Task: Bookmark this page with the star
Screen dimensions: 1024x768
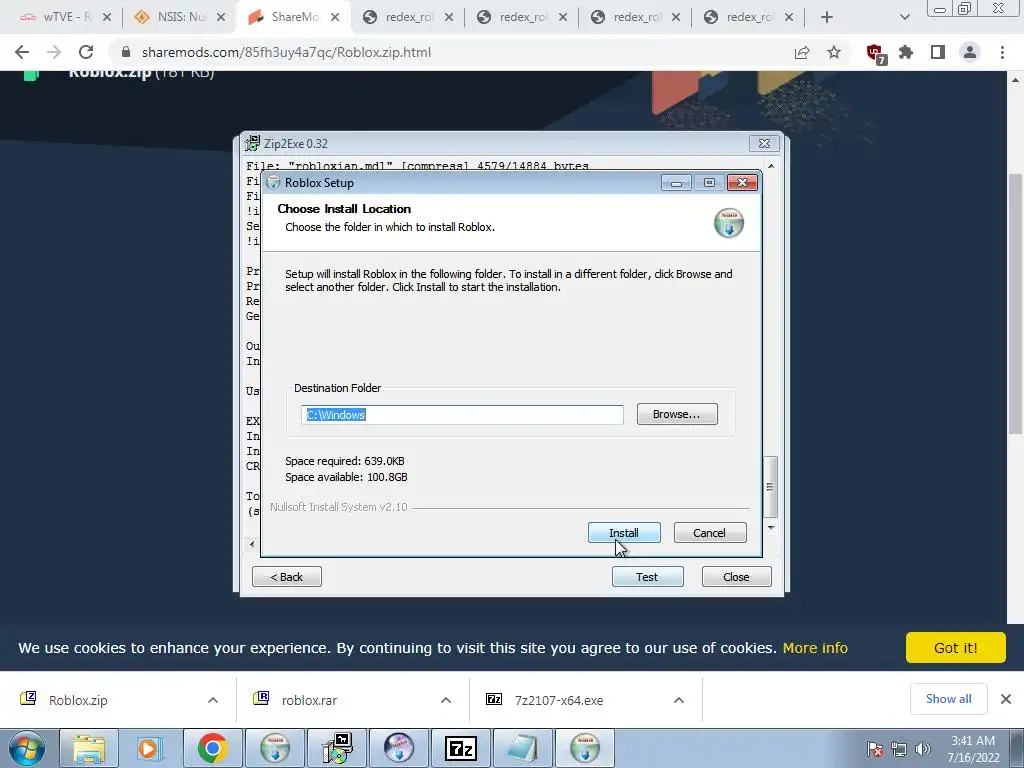Action: 834,52
